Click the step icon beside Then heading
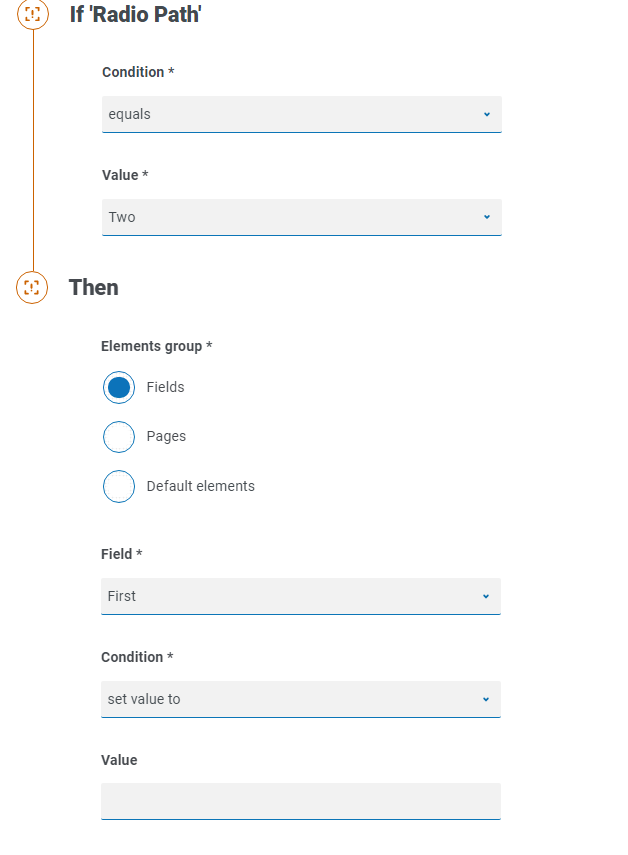 pos(32,288)
